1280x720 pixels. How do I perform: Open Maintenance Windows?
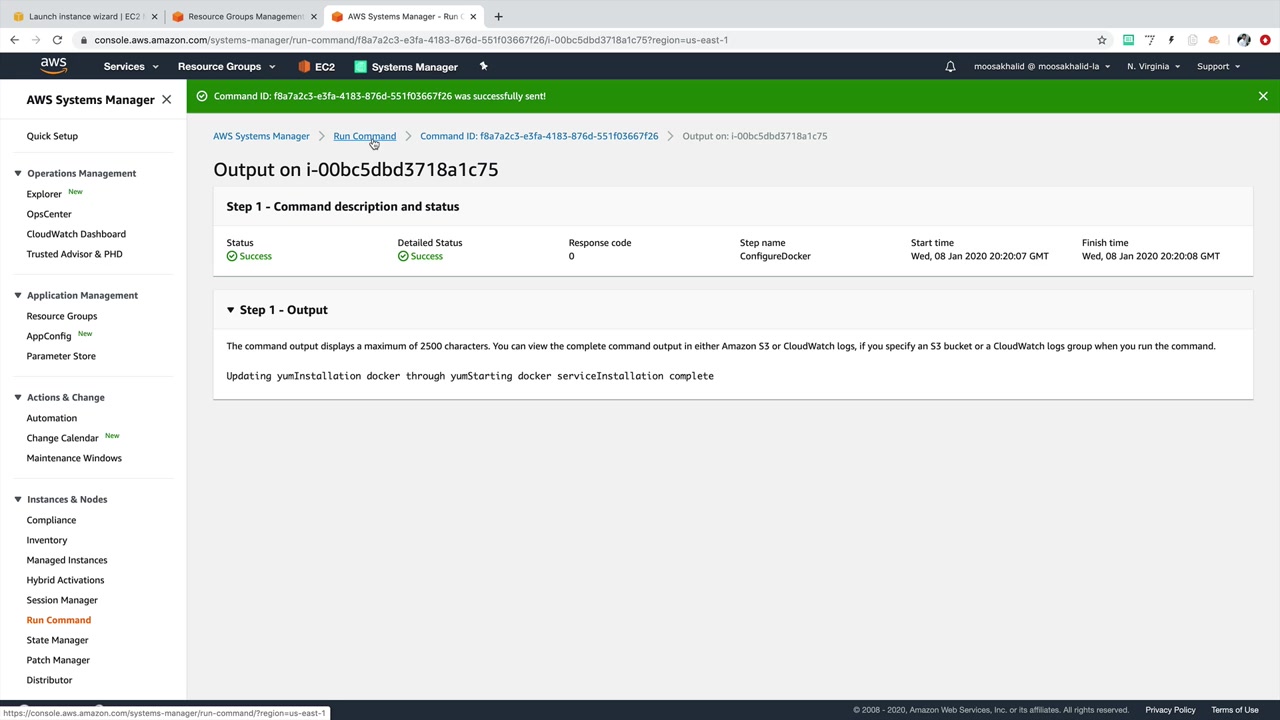[74, 458]
